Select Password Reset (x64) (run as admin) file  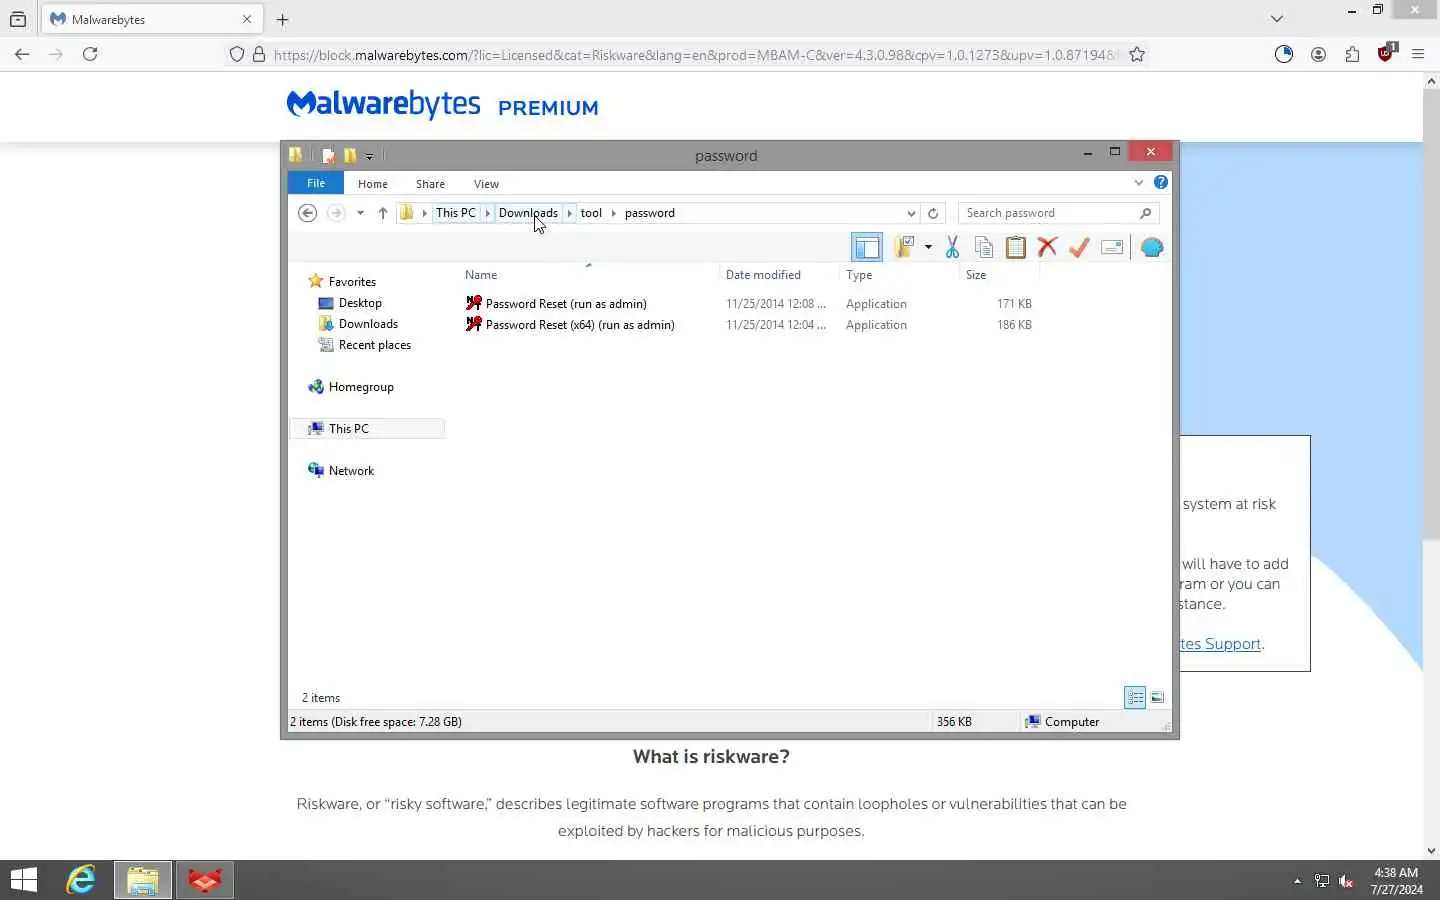pyautogui.click(x=580, y=325)
